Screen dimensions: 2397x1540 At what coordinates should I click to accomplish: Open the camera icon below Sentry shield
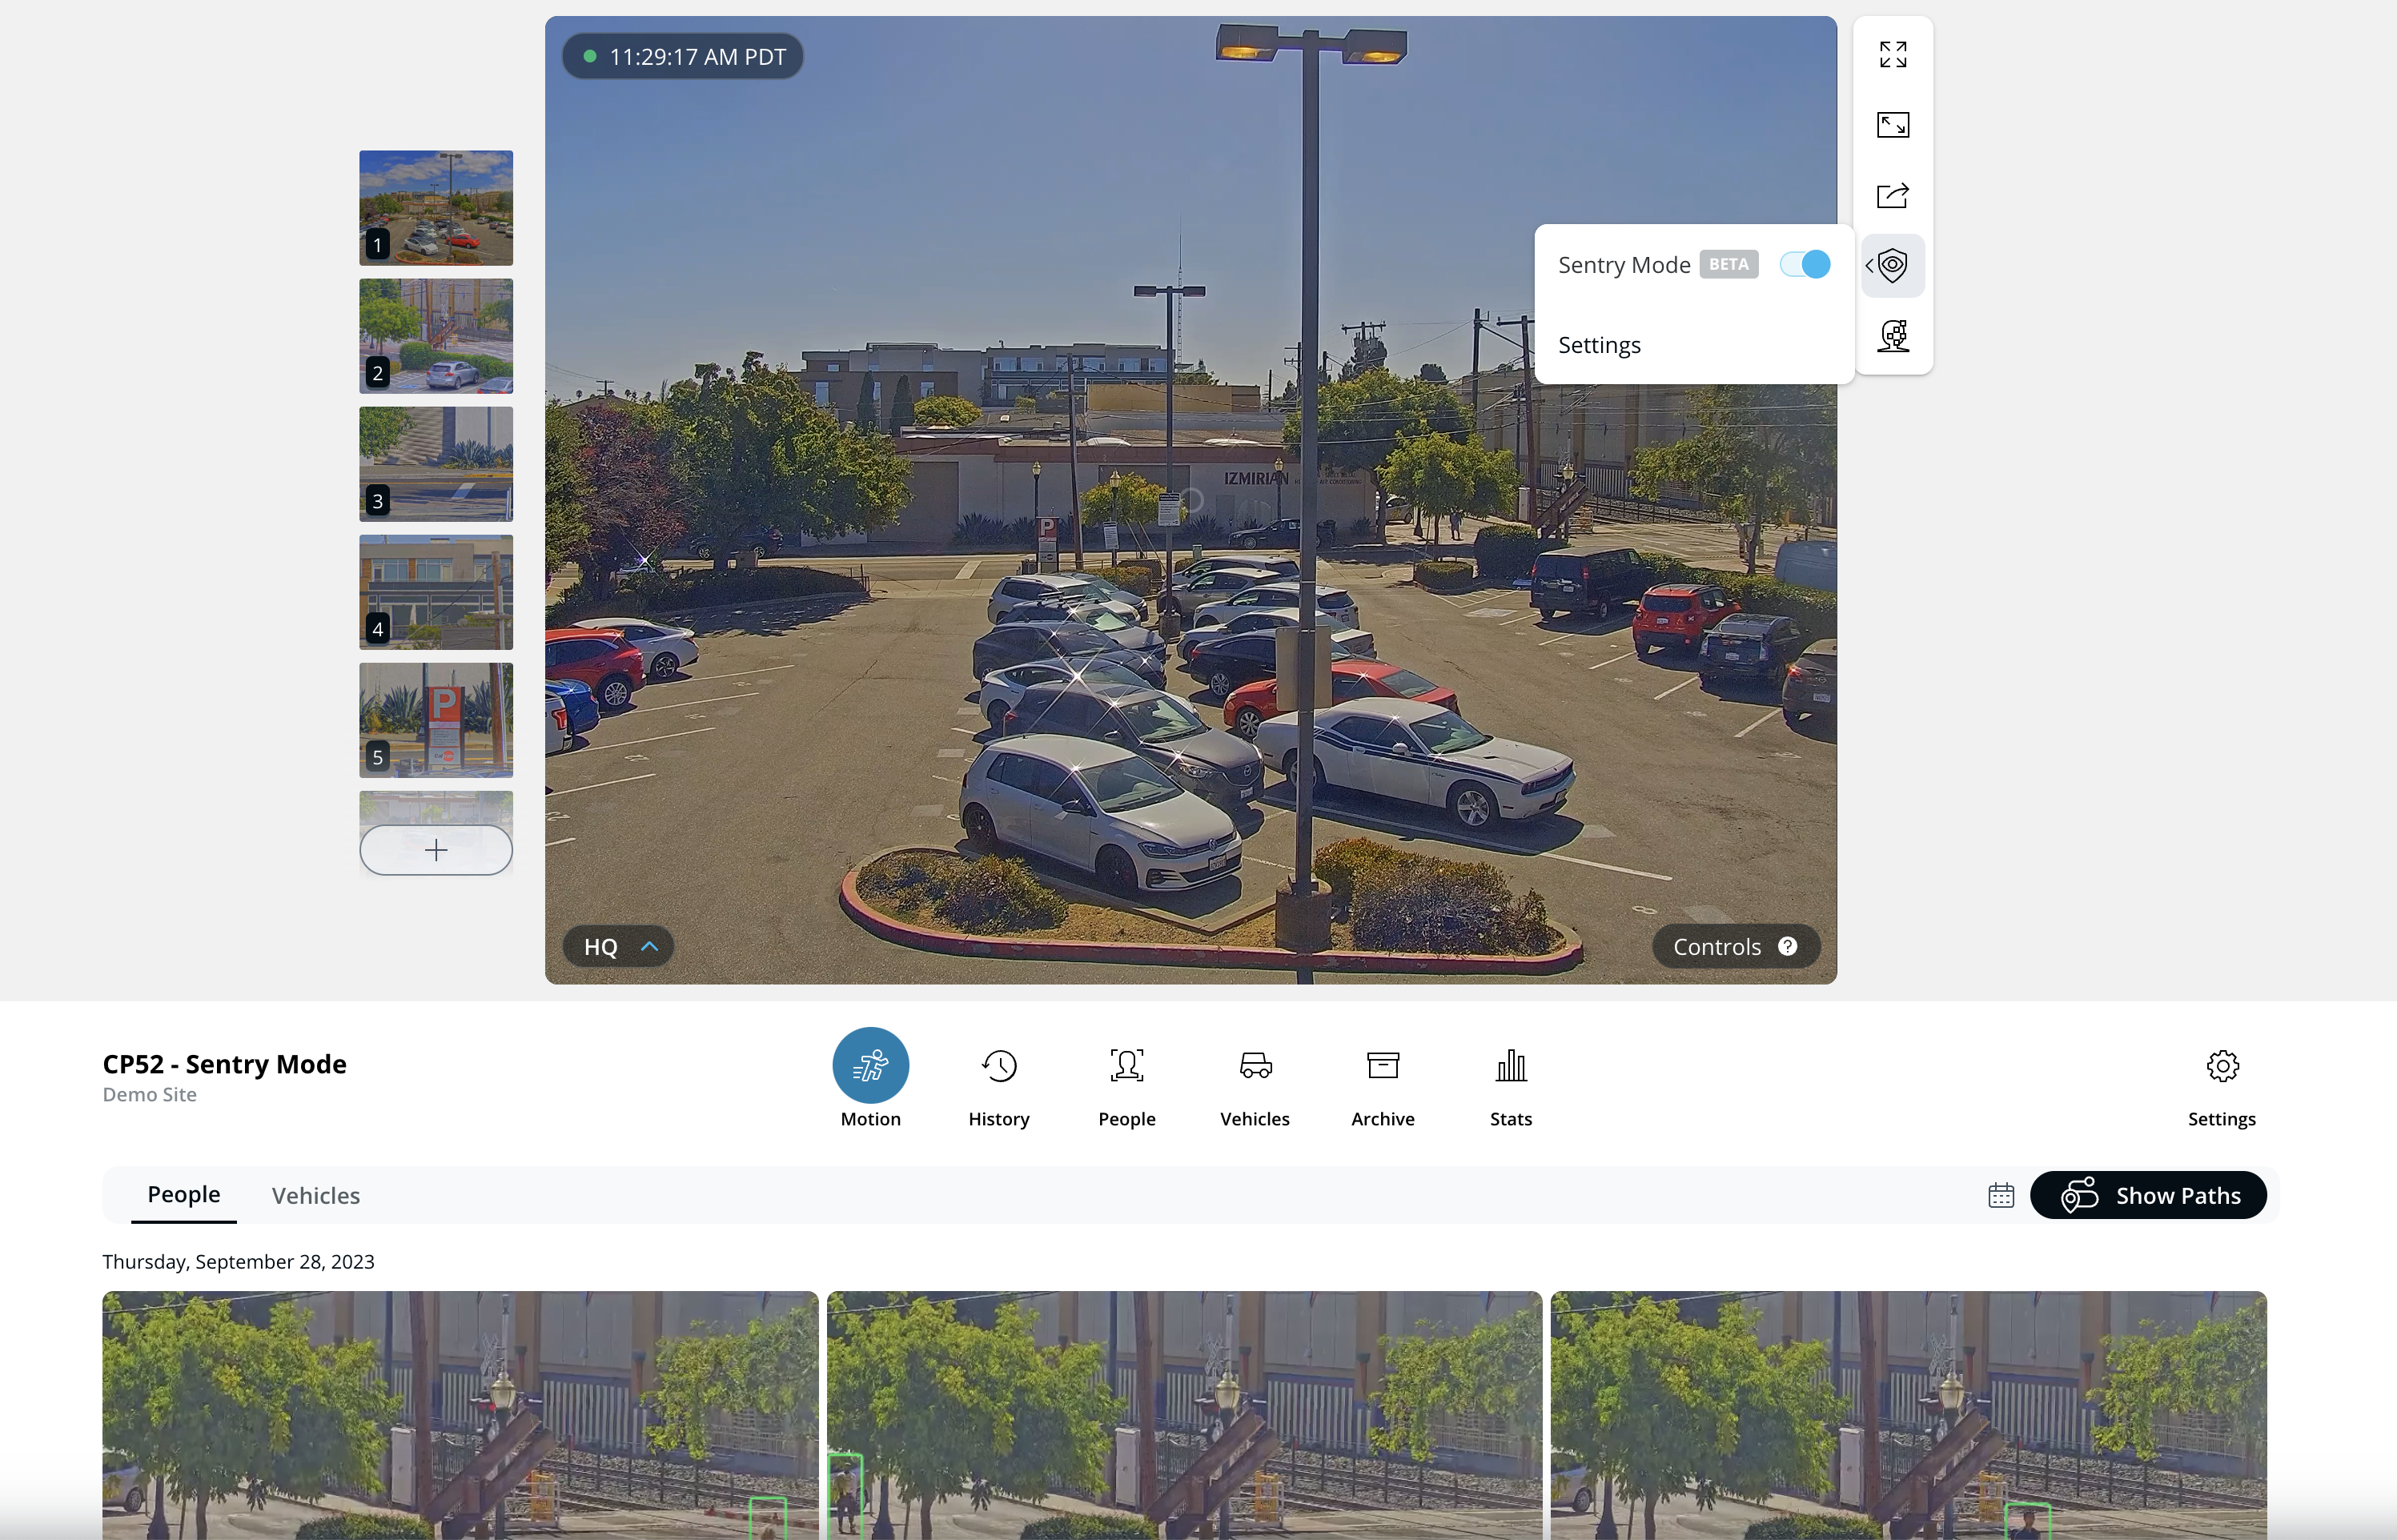(1892, 336)
